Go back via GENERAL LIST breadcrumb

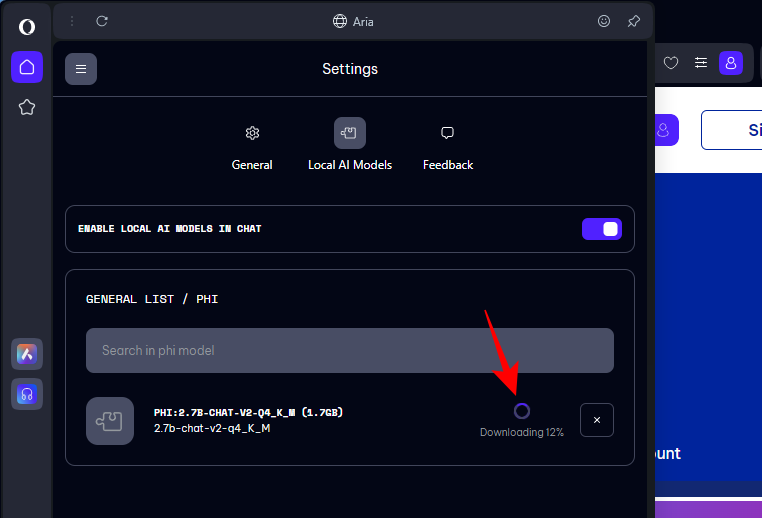click(130, 299)
